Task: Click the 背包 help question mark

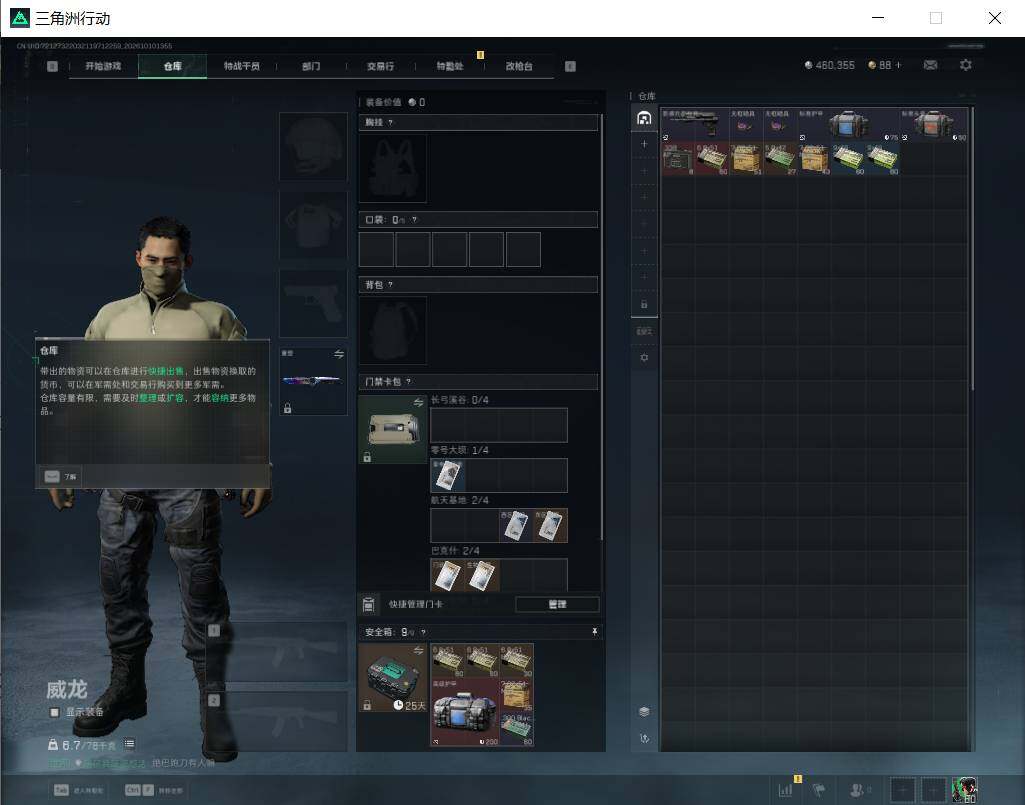Action: 391,284
